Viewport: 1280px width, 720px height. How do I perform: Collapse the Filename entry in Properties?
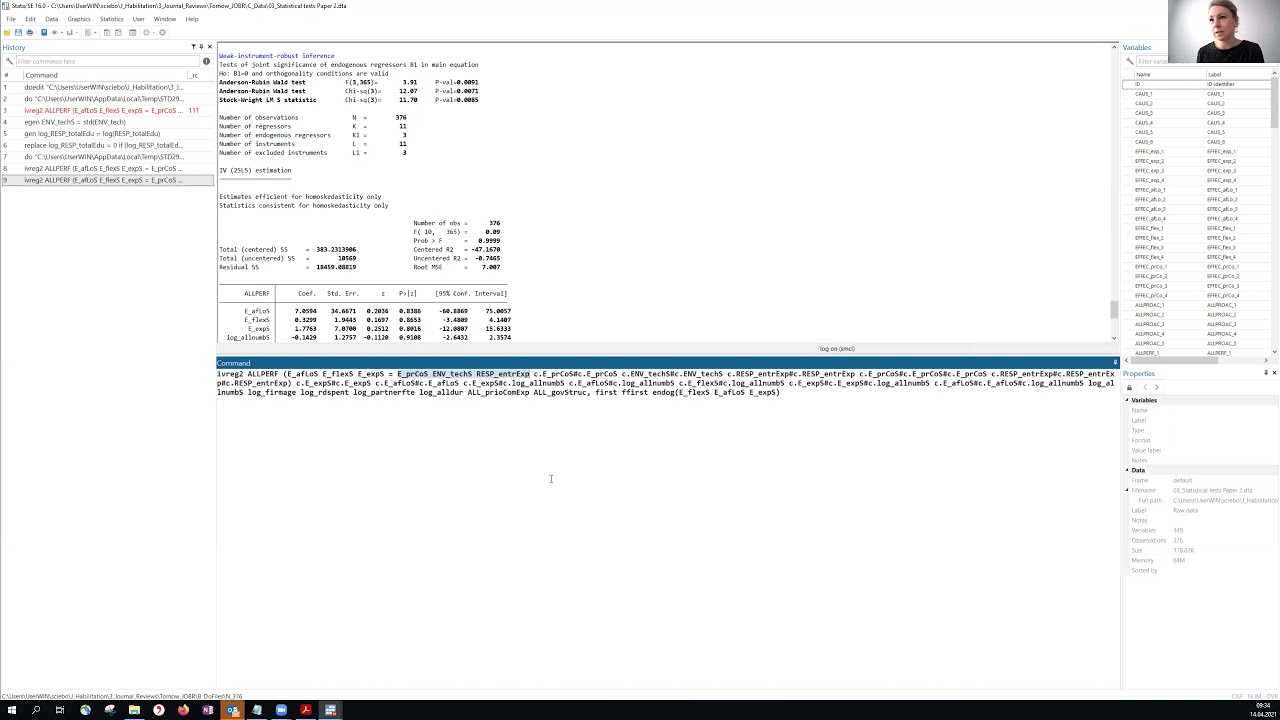[1128, 490]
